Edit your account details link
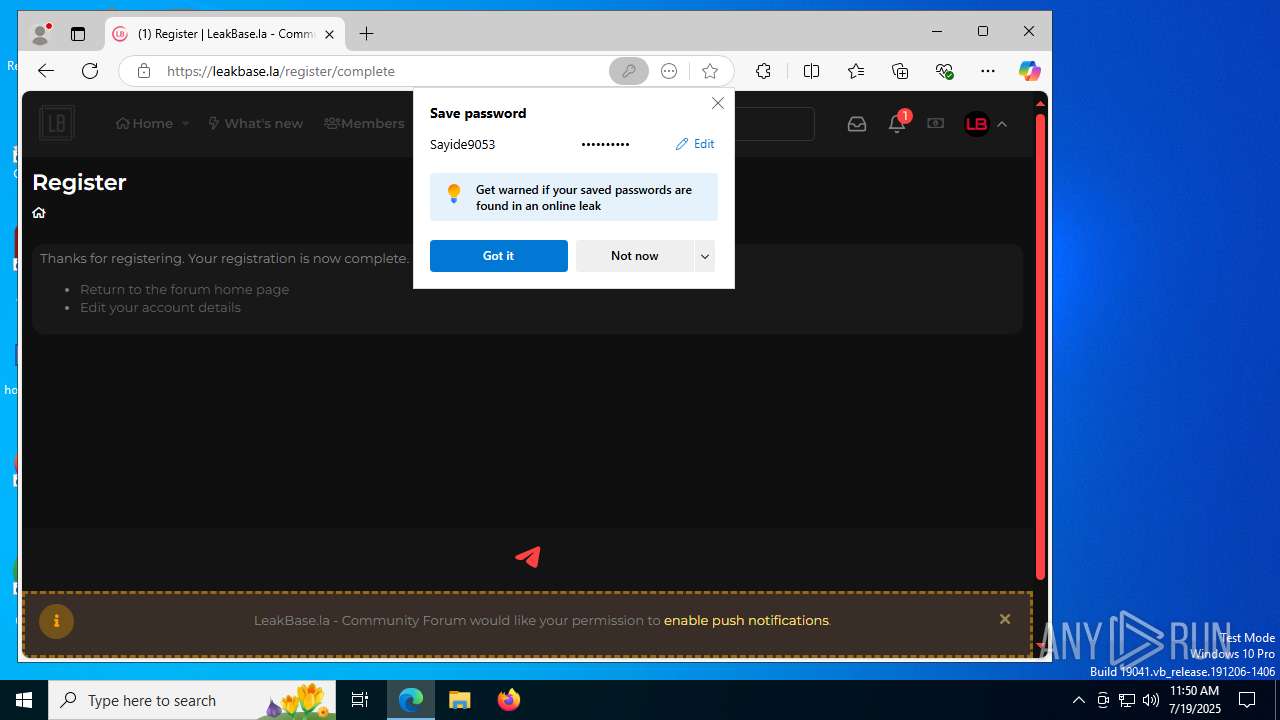Viewport: 1280px width, 720px height. [x=160, y=307]
